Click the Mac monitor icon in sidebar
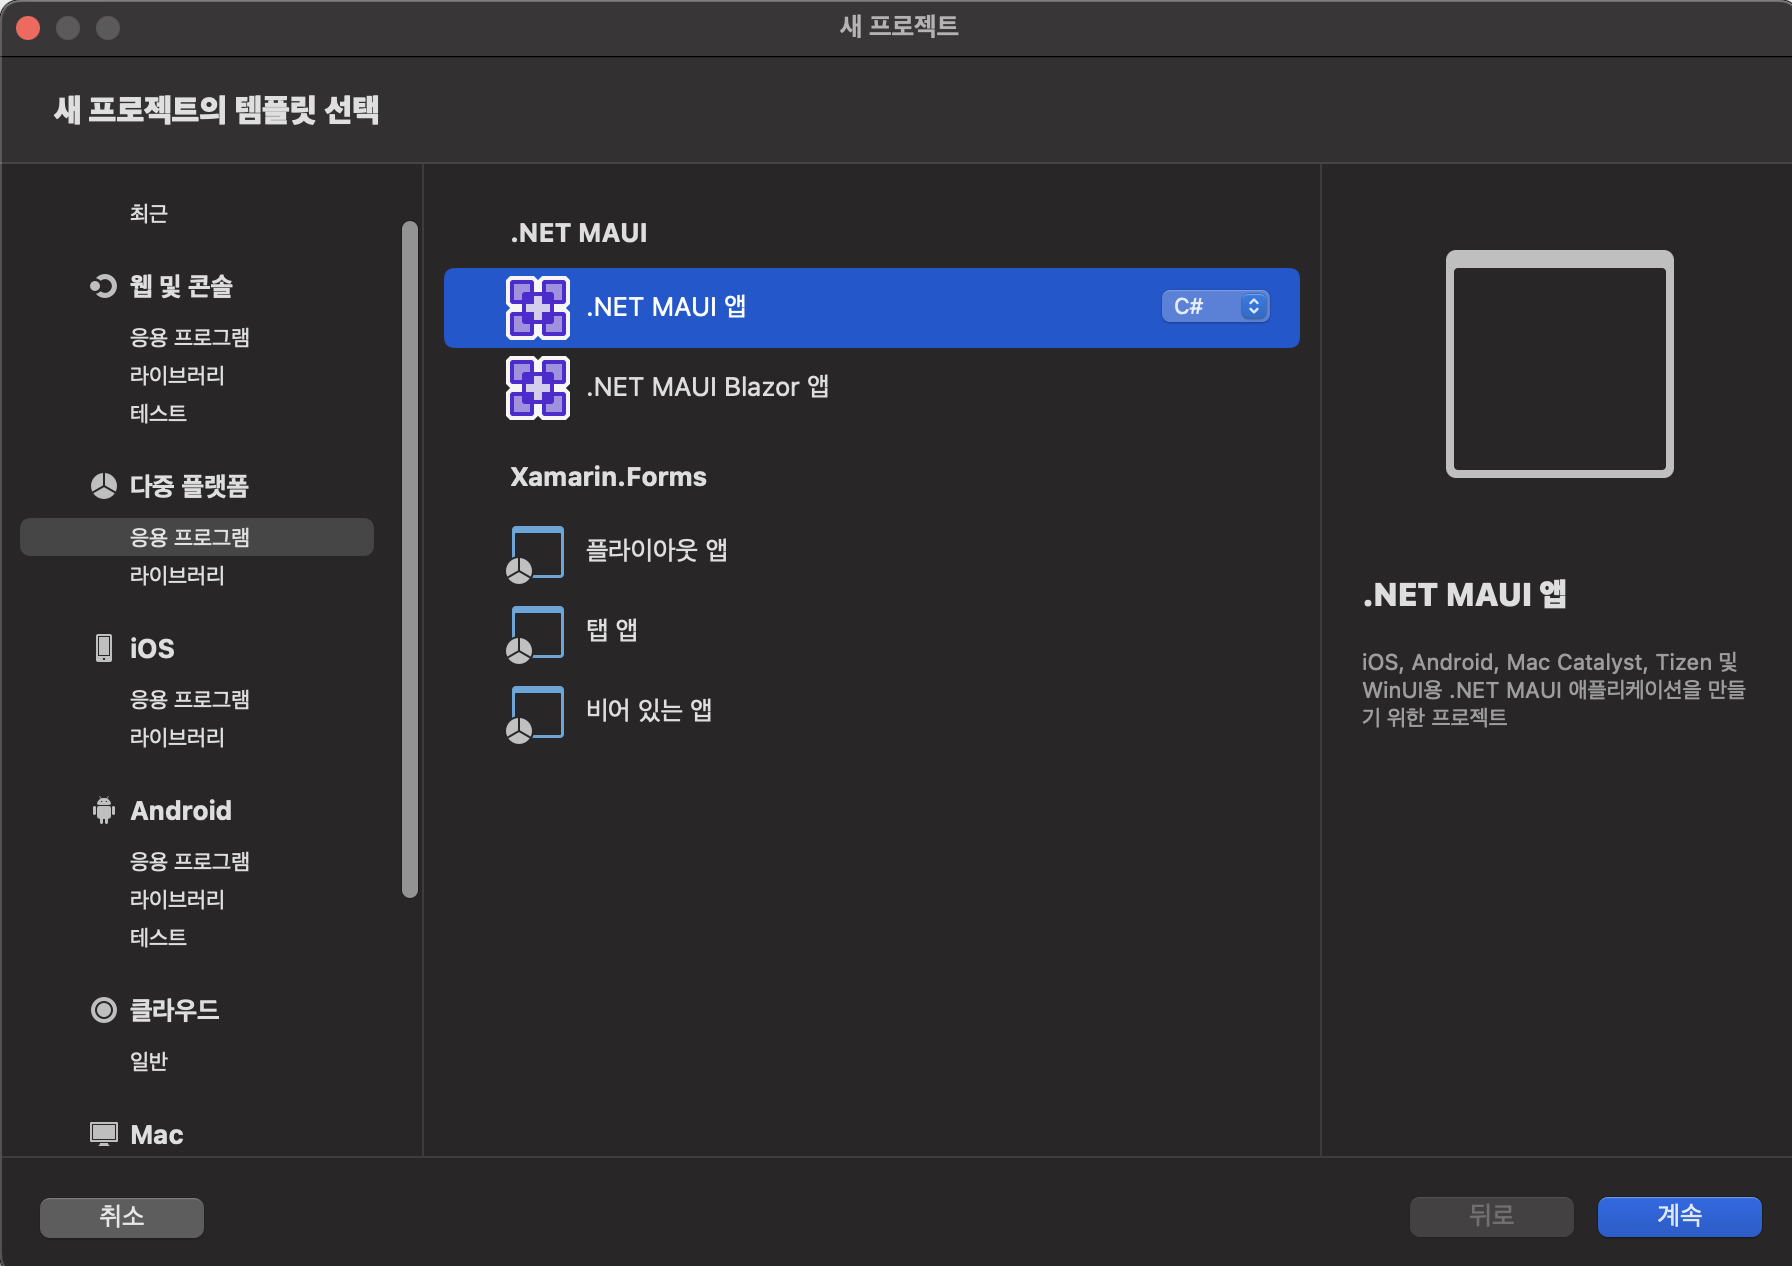The width and height of the screenshot is (1792, 1266). [x=103, y=1134]
